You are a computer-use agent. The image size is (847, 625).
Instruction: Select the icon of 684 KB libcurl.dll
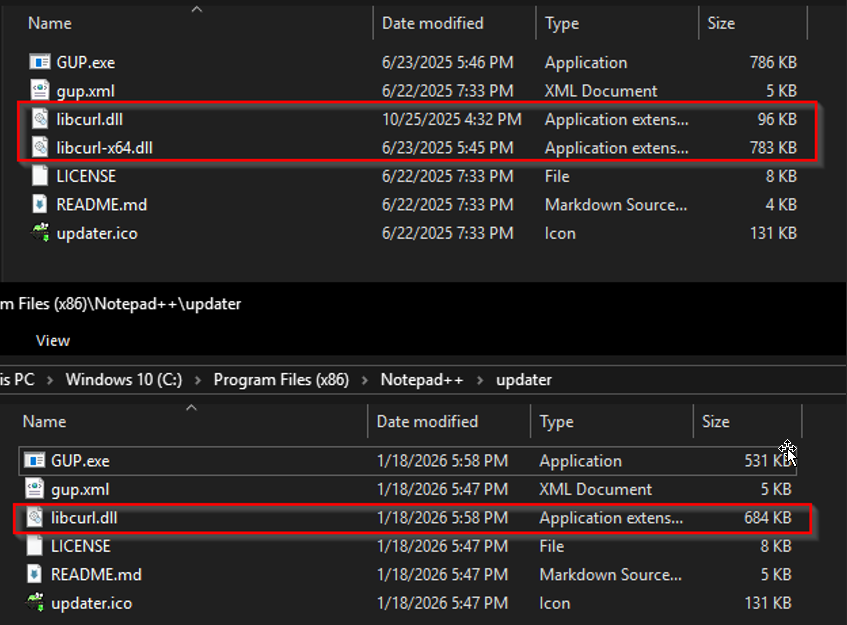(35, 518)
